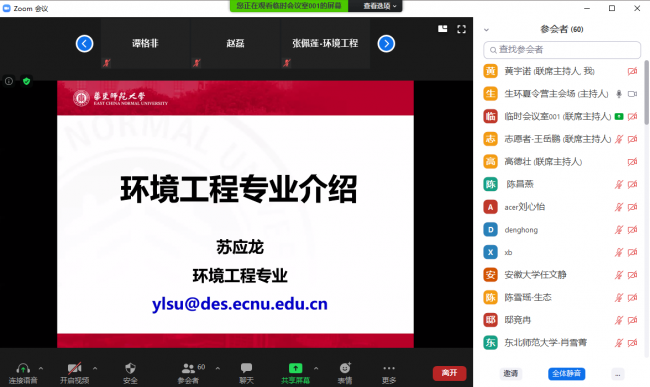This screenshot has height=387, width=650.
Task: Expand participants options arrow in toolbar
Action: (x=218, y=368)
